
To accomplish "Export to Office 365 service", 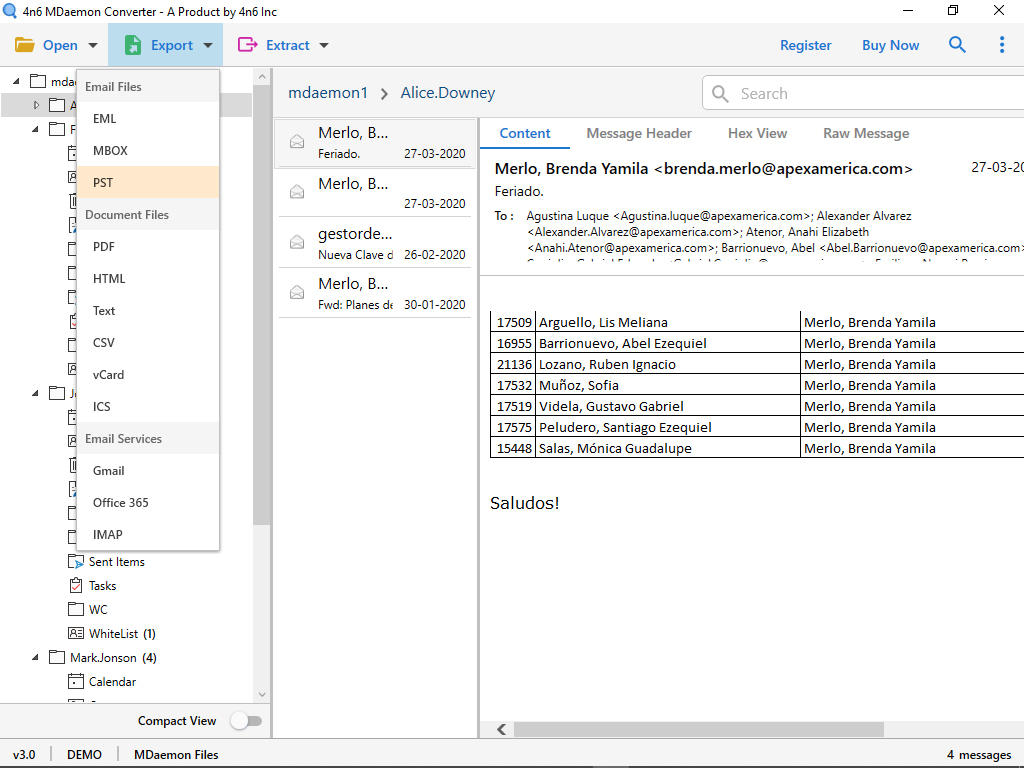I will tap(148, 502).
